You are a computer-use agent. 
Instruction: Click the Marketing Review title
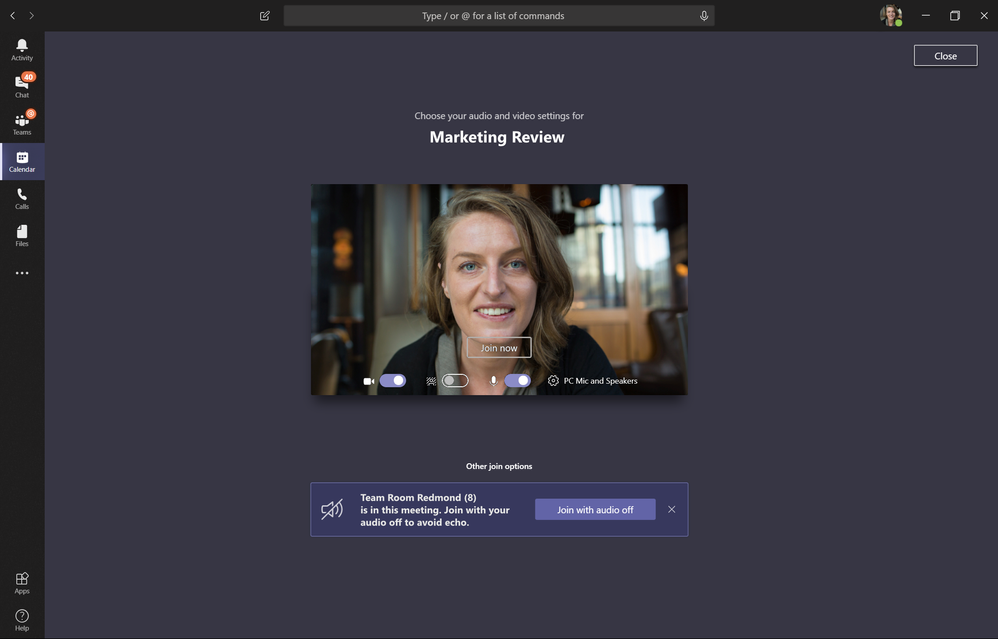[497, 137]
